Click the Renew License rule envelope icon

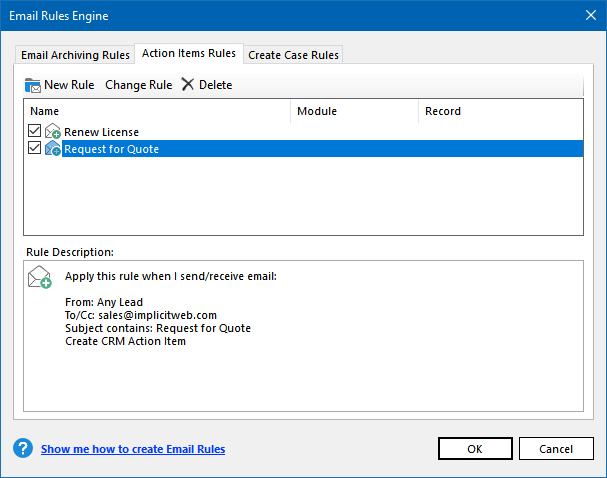53,132
